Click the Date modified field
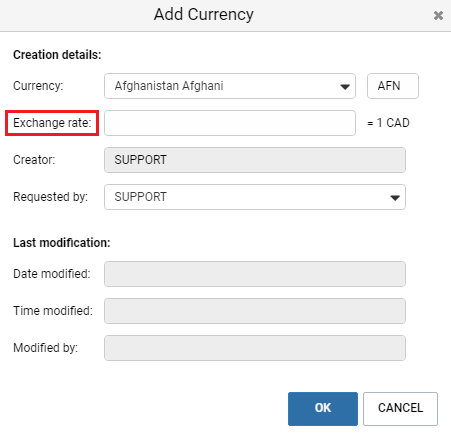 click(x=255, y=274)
